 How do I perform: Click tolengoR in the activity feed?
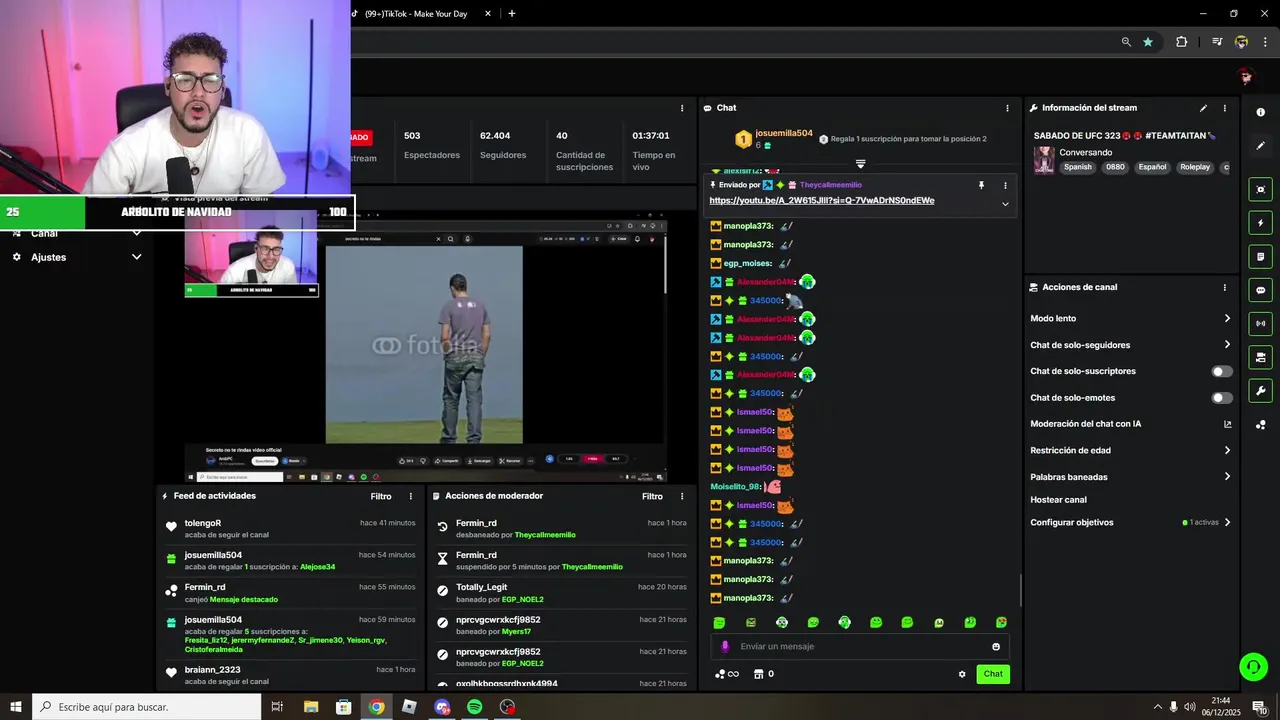point(203,523)
